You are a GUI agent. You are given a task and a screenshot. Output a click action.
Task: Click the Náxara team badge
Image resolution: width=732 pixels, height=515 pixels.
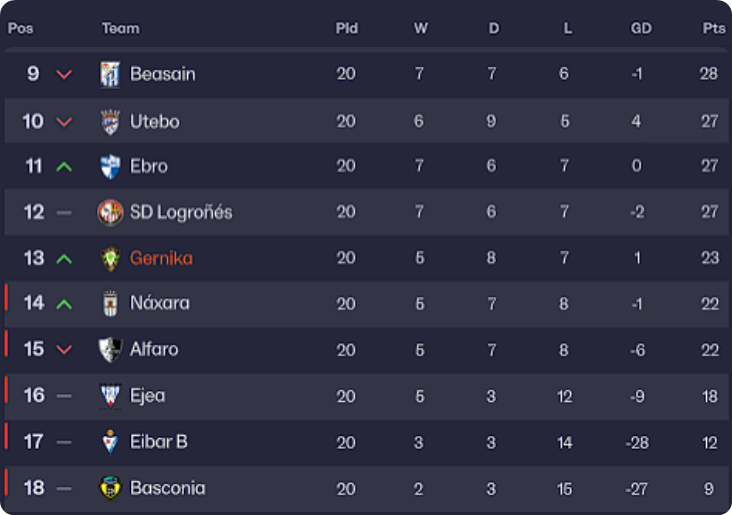pos(110,303)
